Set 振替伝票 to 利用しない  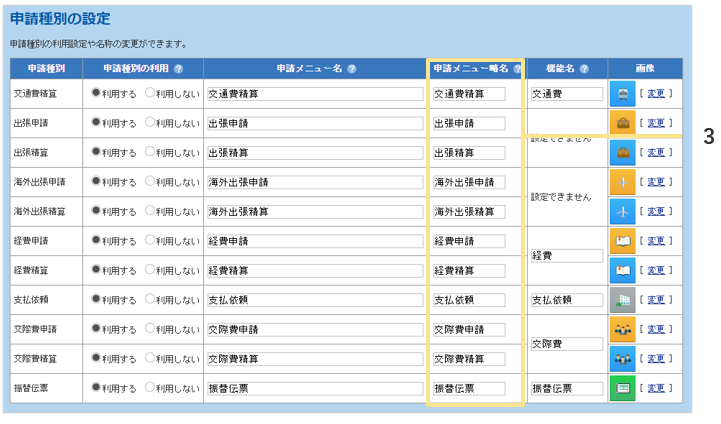point(150,388)
